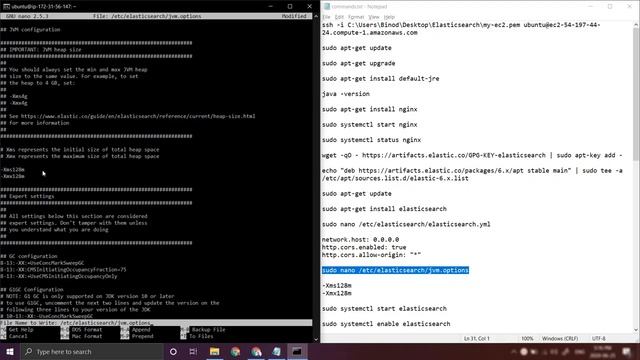
Task: Open the notification center icon
Action: pyautogui.click(x=627, y=351)
